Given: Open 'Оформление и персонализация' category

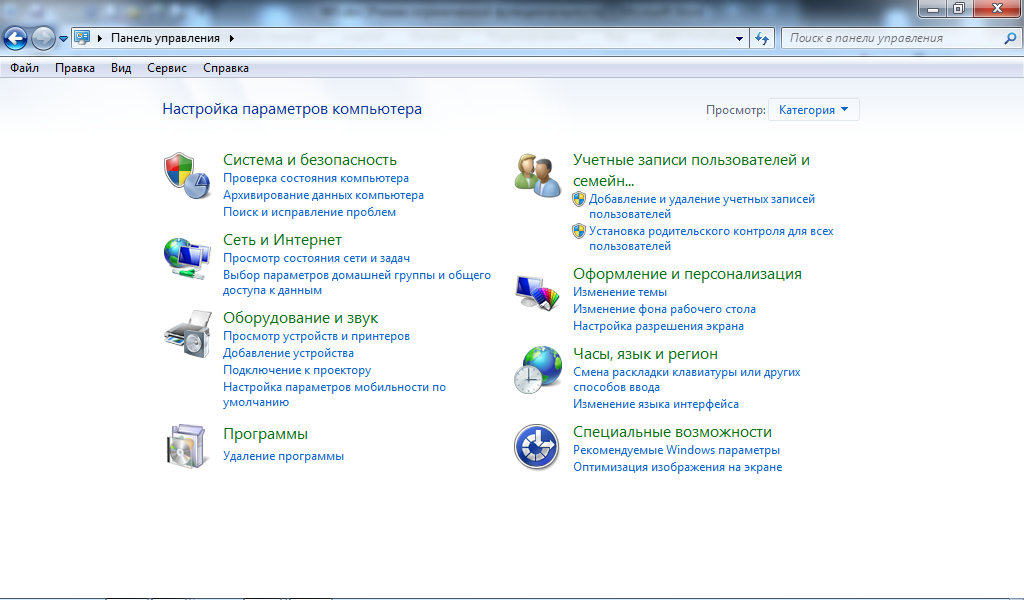Looking at the screenshot, I should pos(687,274).
